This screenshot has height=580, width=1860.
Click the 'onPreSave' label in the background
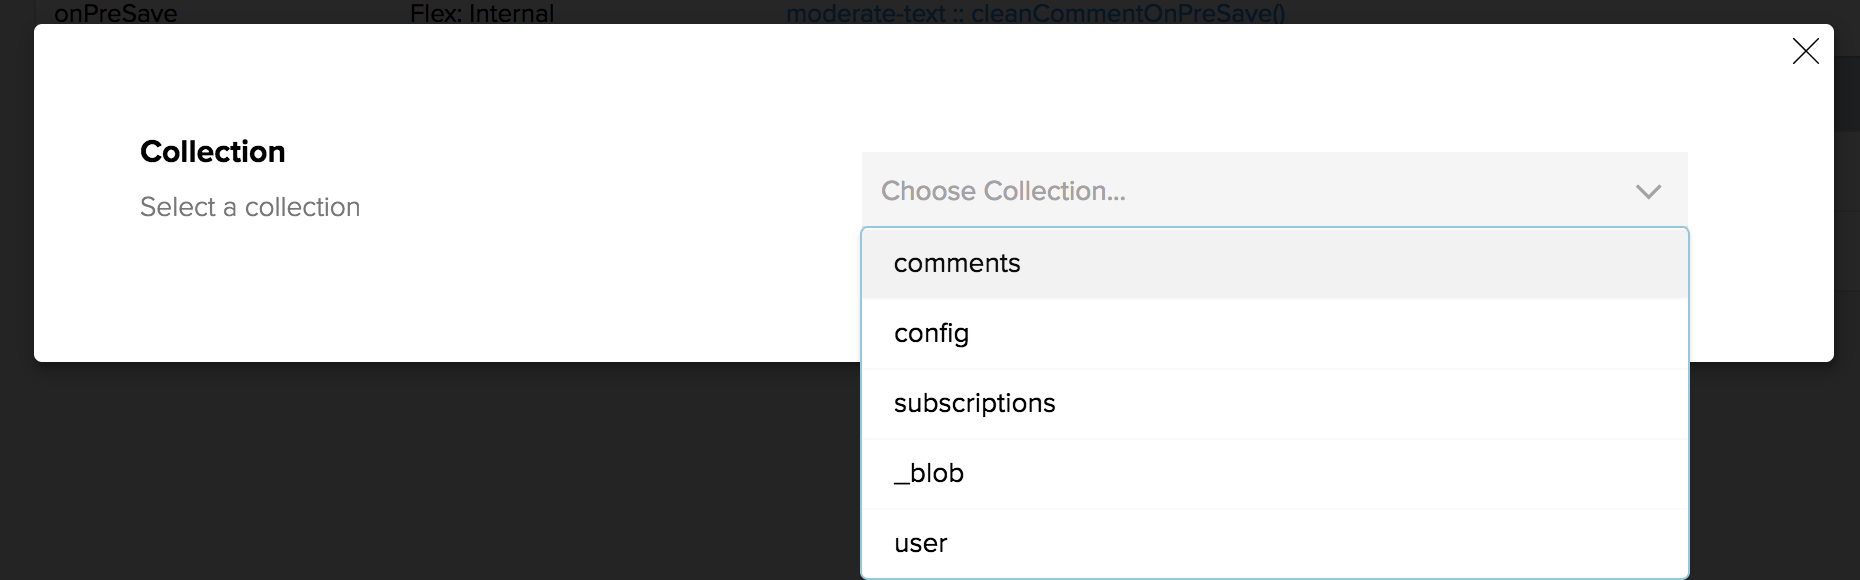point(116,13)
